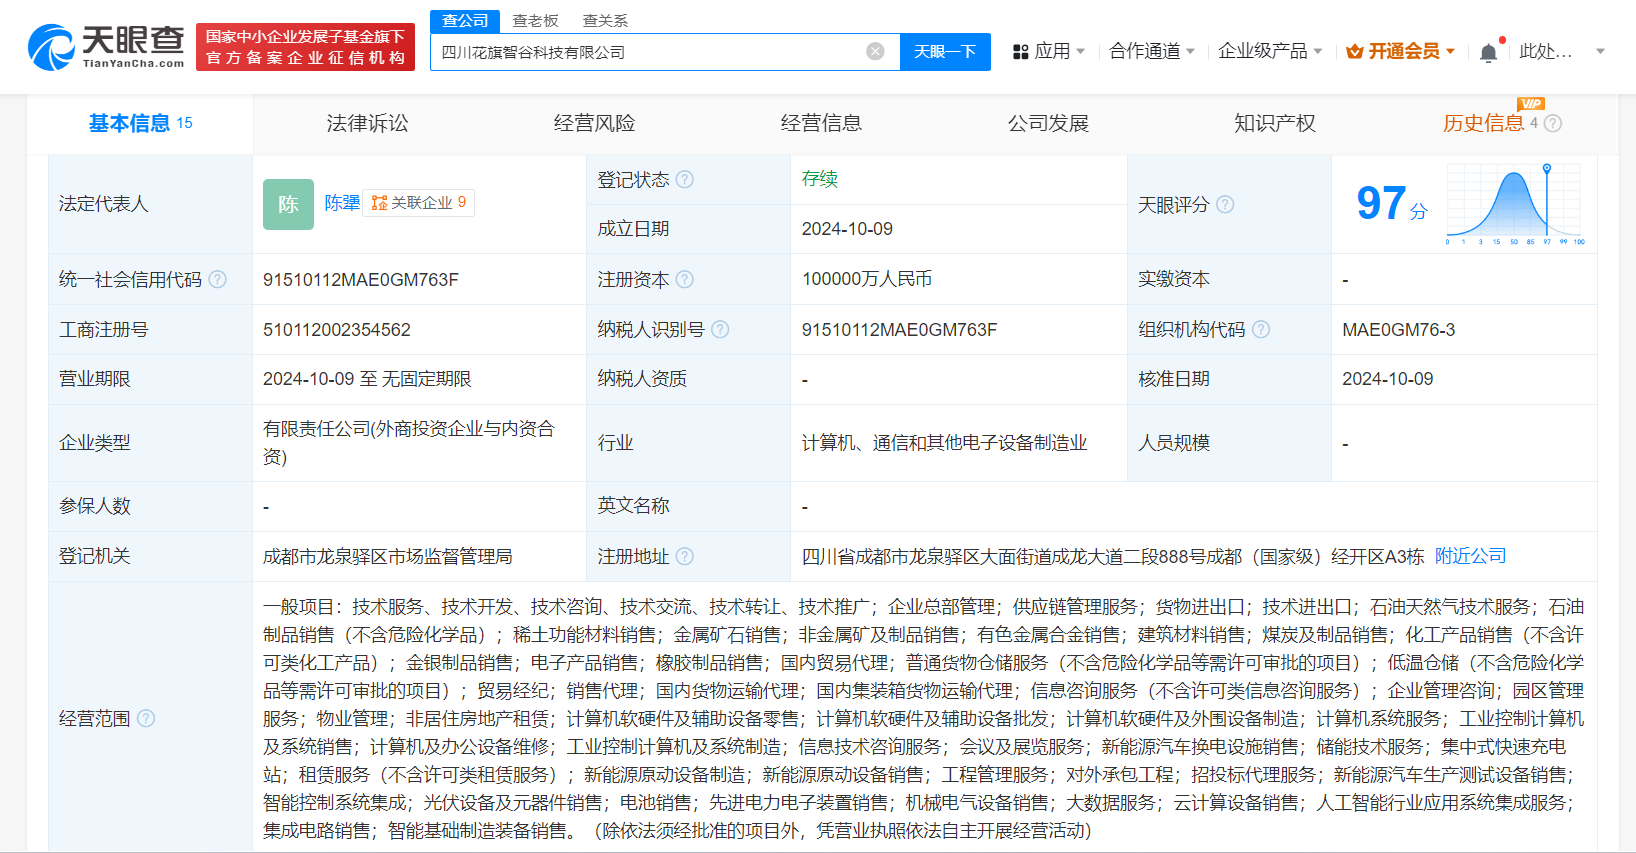The height and width of the screenshot is (853, 1636).
Task: Click the registration number 510112002354562
Action: click(x=337, y=330)
